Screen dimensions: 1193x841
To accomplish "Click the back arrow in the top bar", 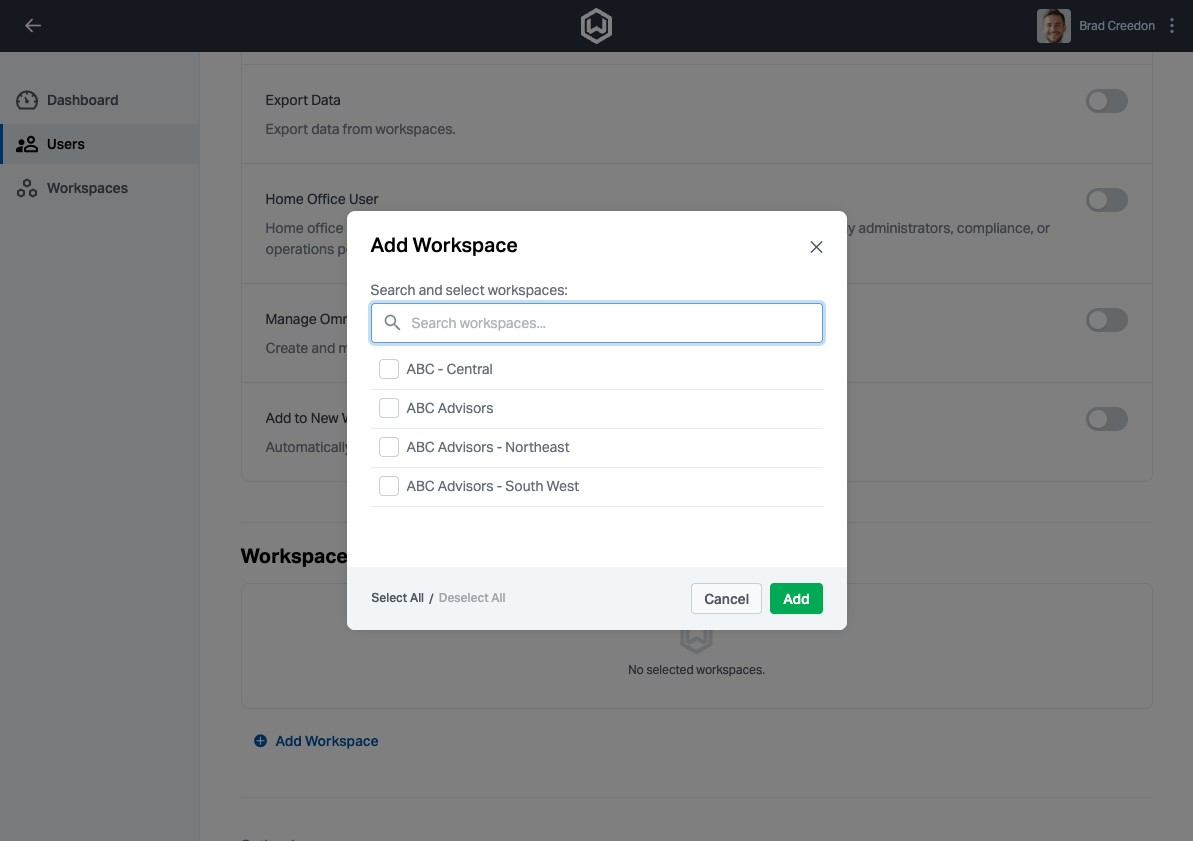I will click(33, 25).
